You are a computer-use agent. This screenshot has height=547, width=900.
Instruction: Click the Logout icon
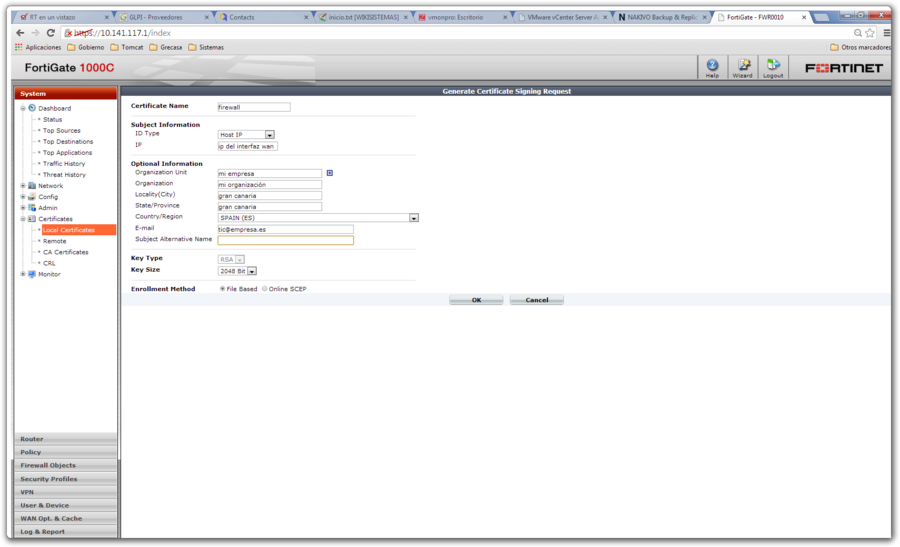click(773, 66)
